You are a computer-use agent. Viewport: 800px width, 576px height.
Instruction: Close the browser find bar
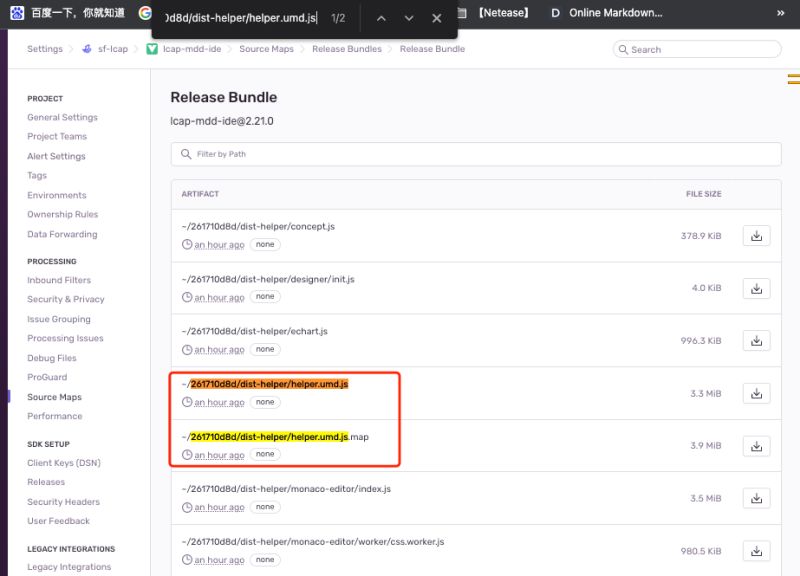click(435, 18)
